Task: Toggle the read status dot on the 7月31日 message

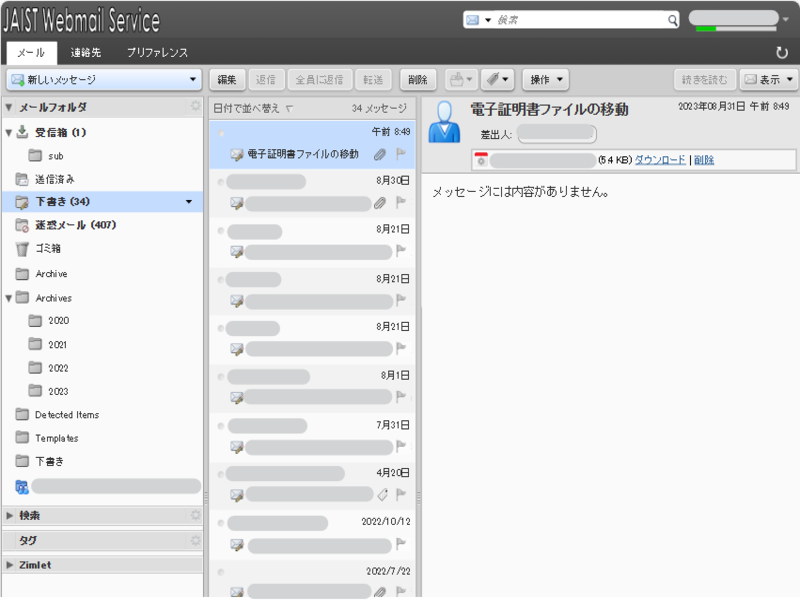Action: pyautogui.click(x=220, y=424)
